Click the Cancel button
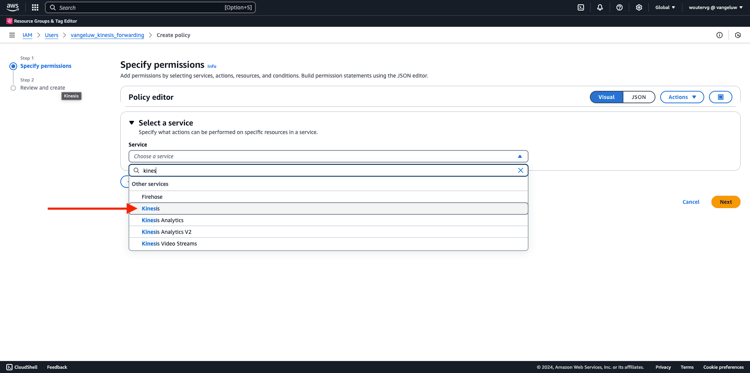Viewport: 750px width, 373px height. (x=691, y=202)
